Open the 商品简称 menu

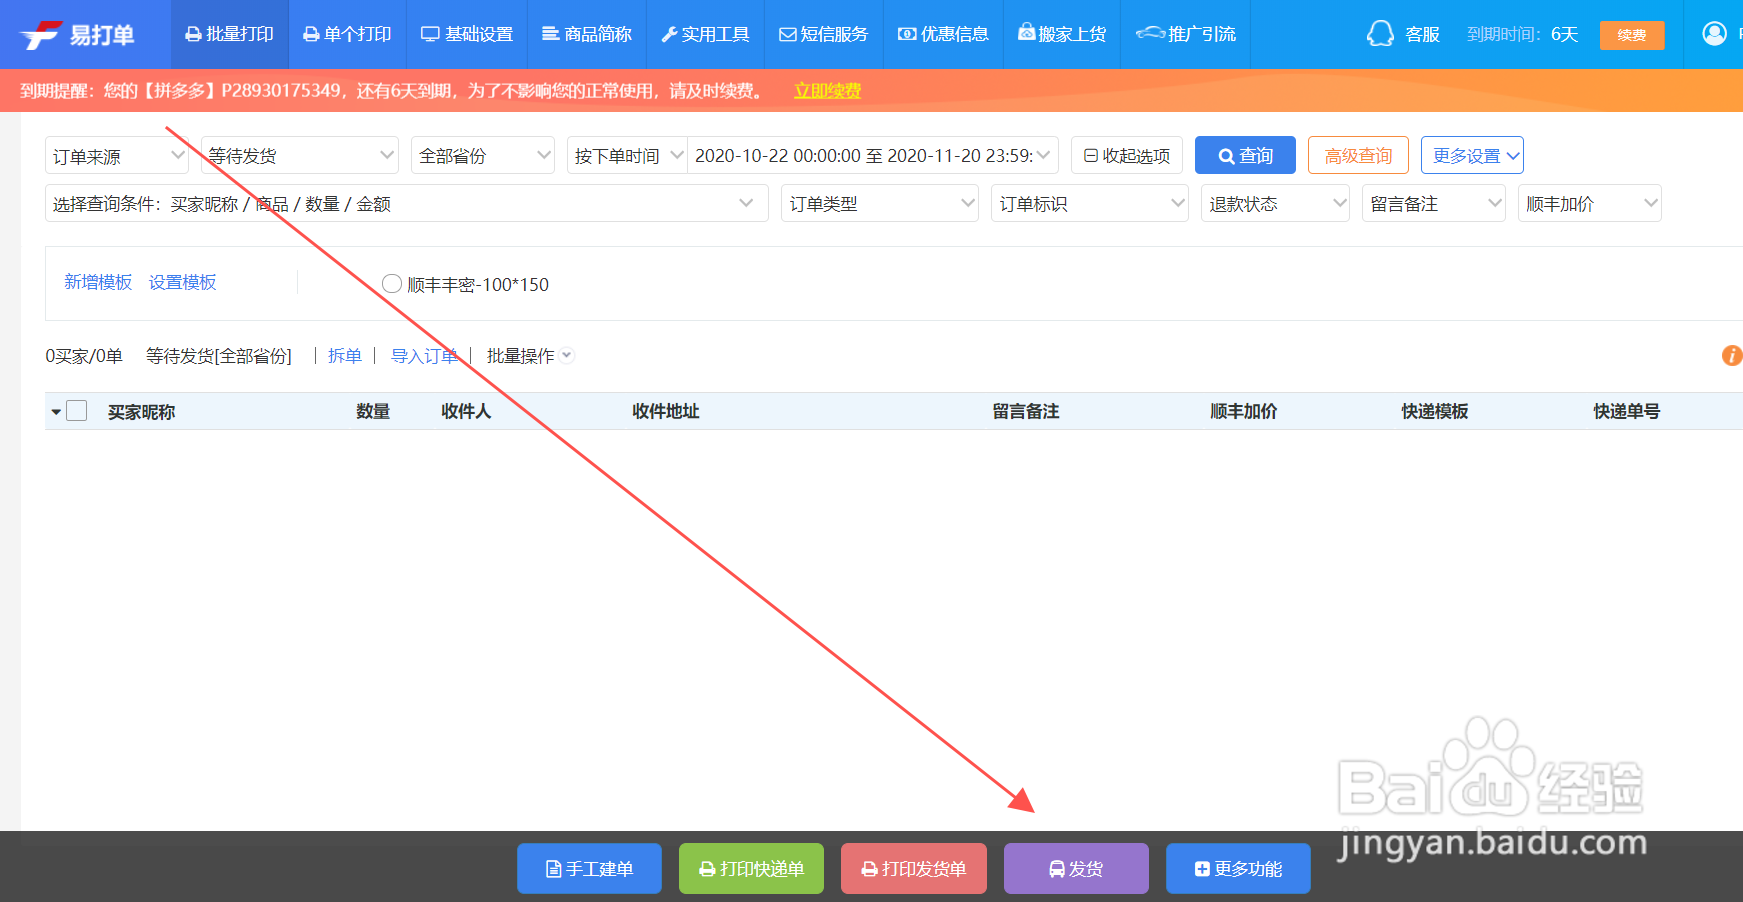pyautogui.click(x=586, y=33)
